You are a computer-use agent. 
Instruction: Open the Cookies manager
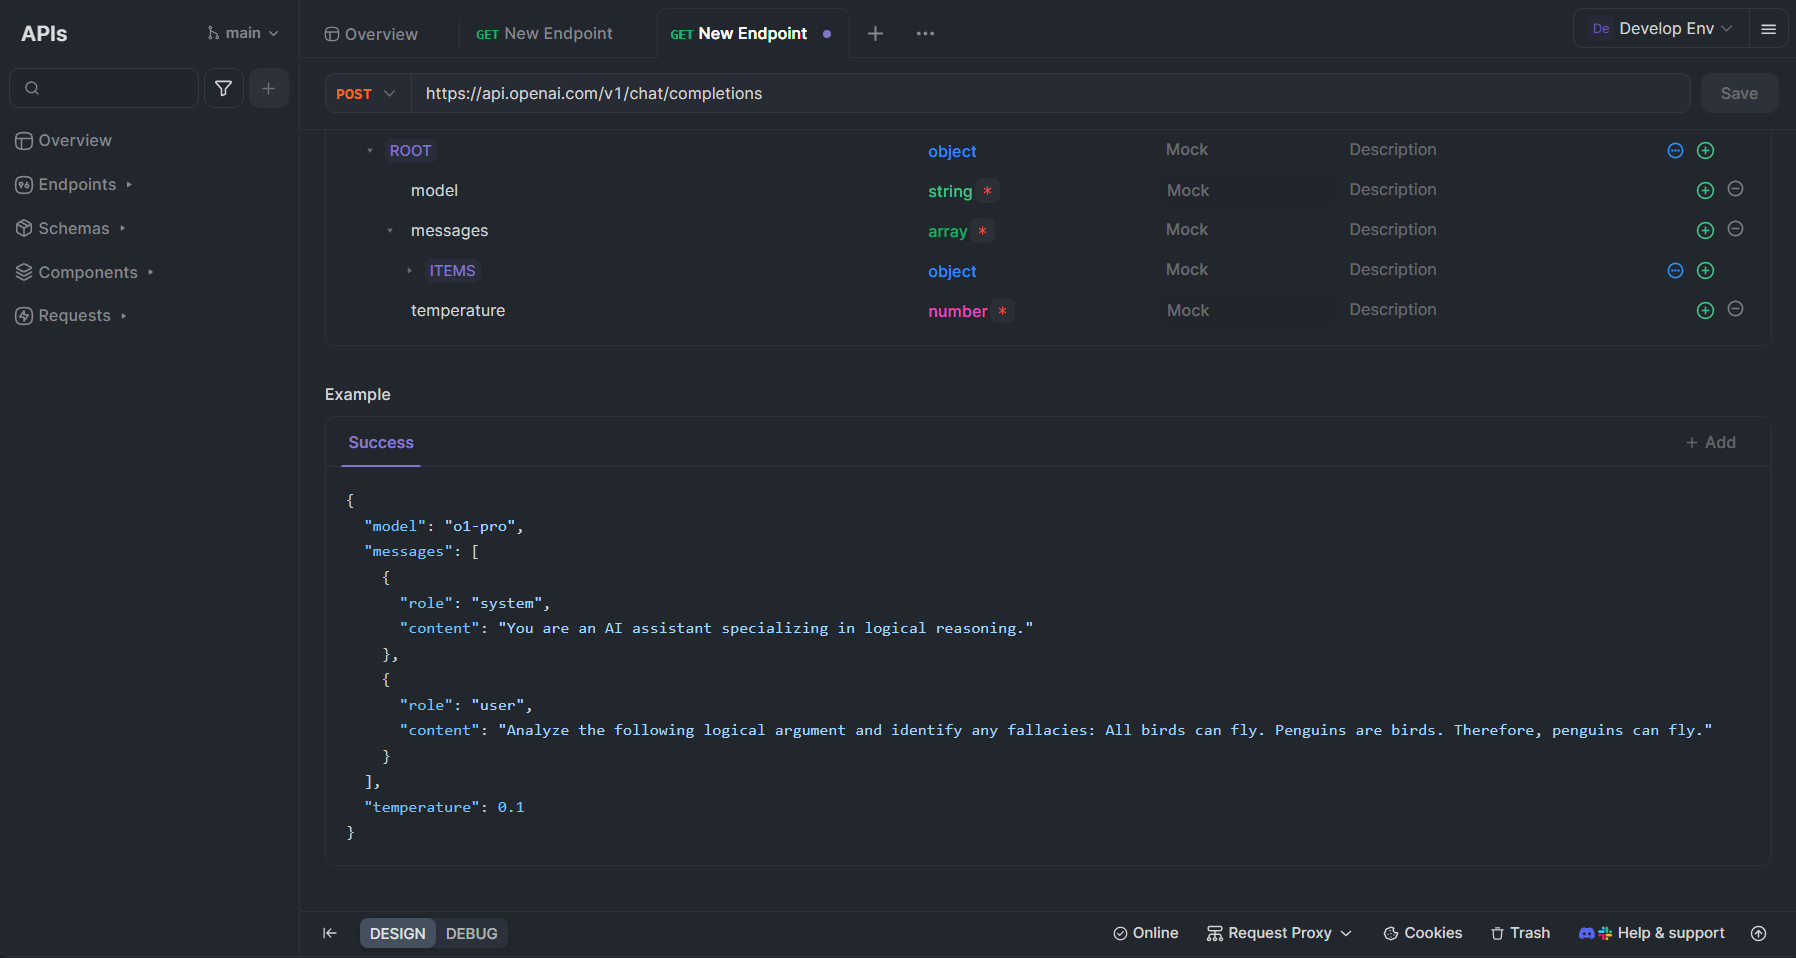1423,934
